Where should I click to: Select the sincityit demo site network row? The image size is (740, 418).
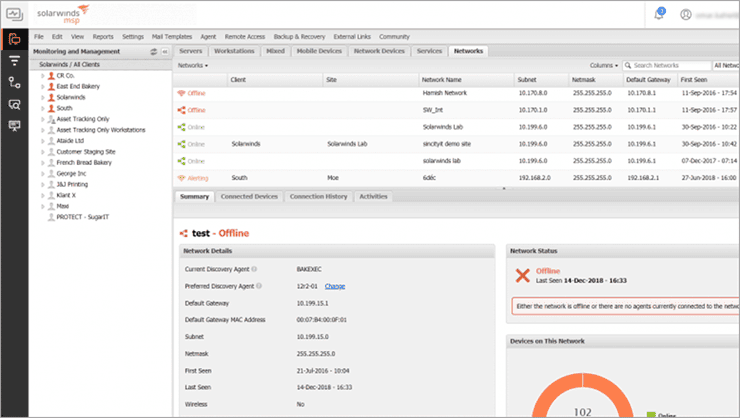456,144
